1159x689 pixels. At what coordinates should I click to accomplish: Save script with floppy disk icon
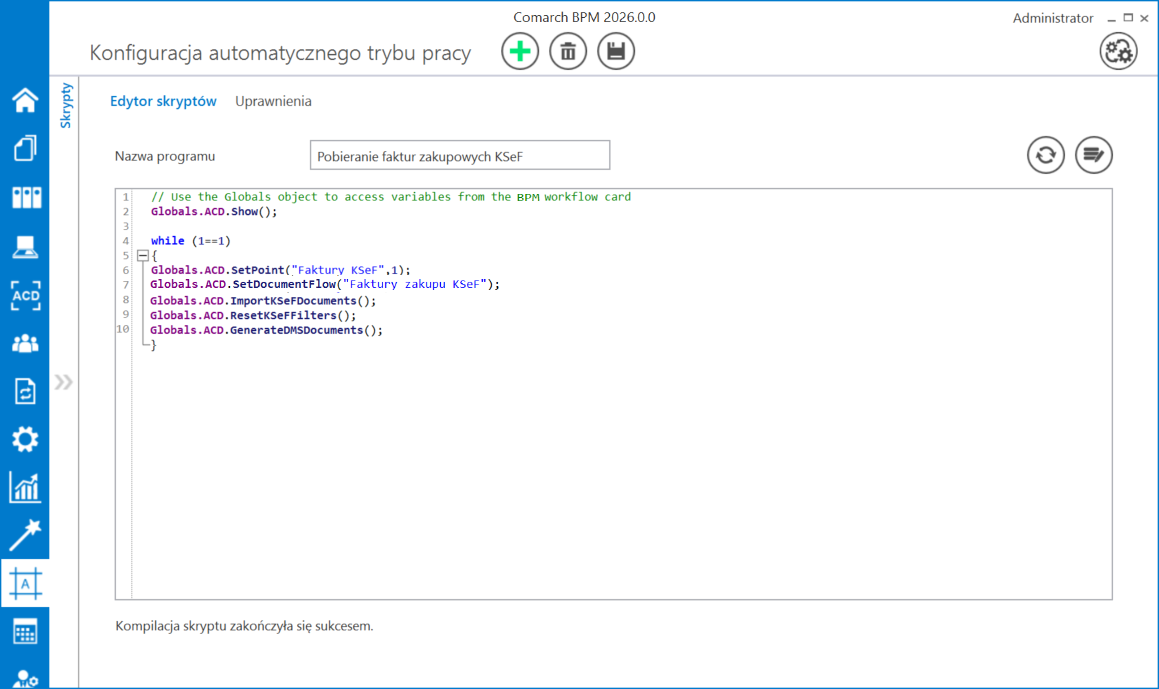coord(616,52)
